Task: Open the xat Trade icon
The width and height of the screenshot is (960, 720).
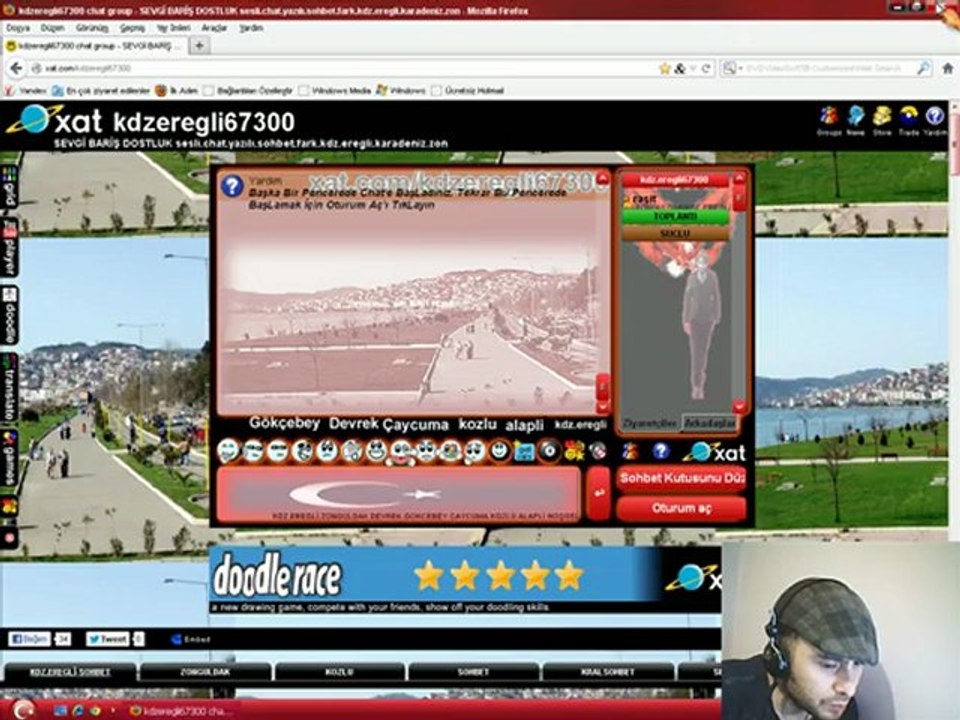Action: tap(909, 117)
